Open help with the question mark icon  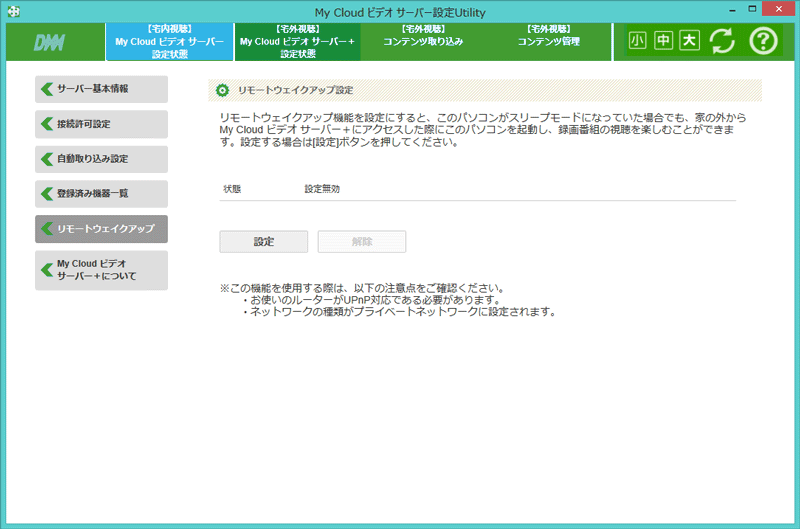pos(763,41)
